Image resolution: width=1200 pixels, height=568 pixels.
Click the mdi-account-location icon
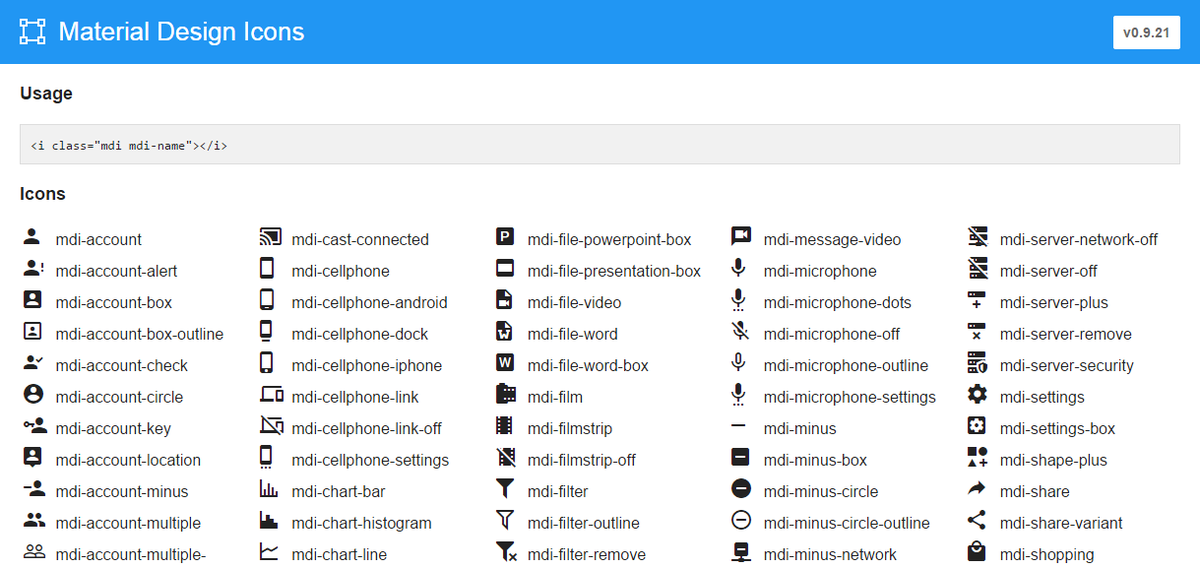32,458
